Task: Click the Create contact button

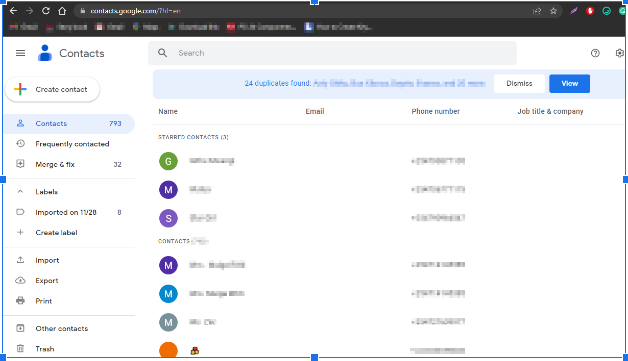Action: tap(52, 89)
